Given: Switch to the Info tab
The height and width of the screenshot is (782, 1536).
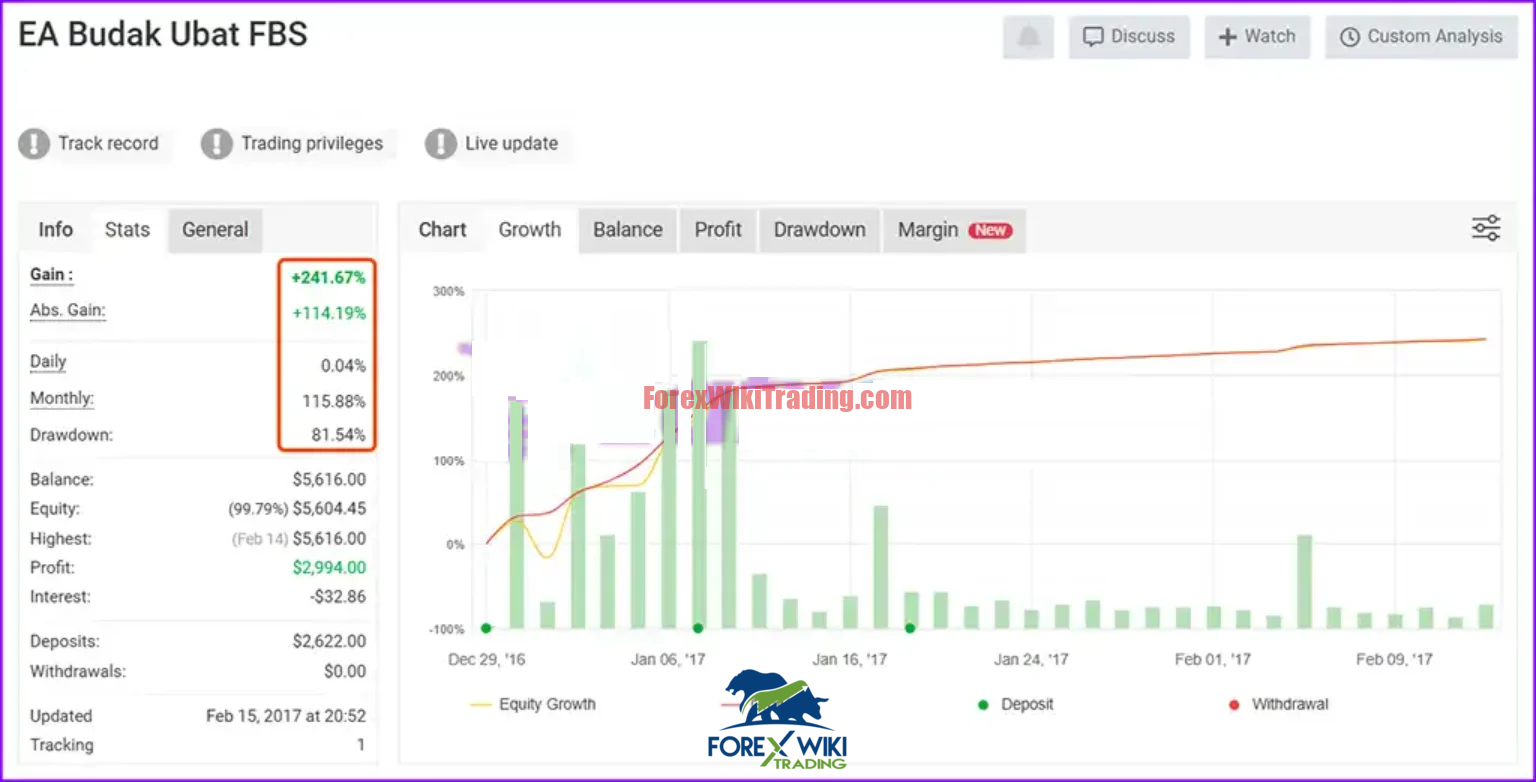Looking at the screenshot, I should tap(55, 230).
